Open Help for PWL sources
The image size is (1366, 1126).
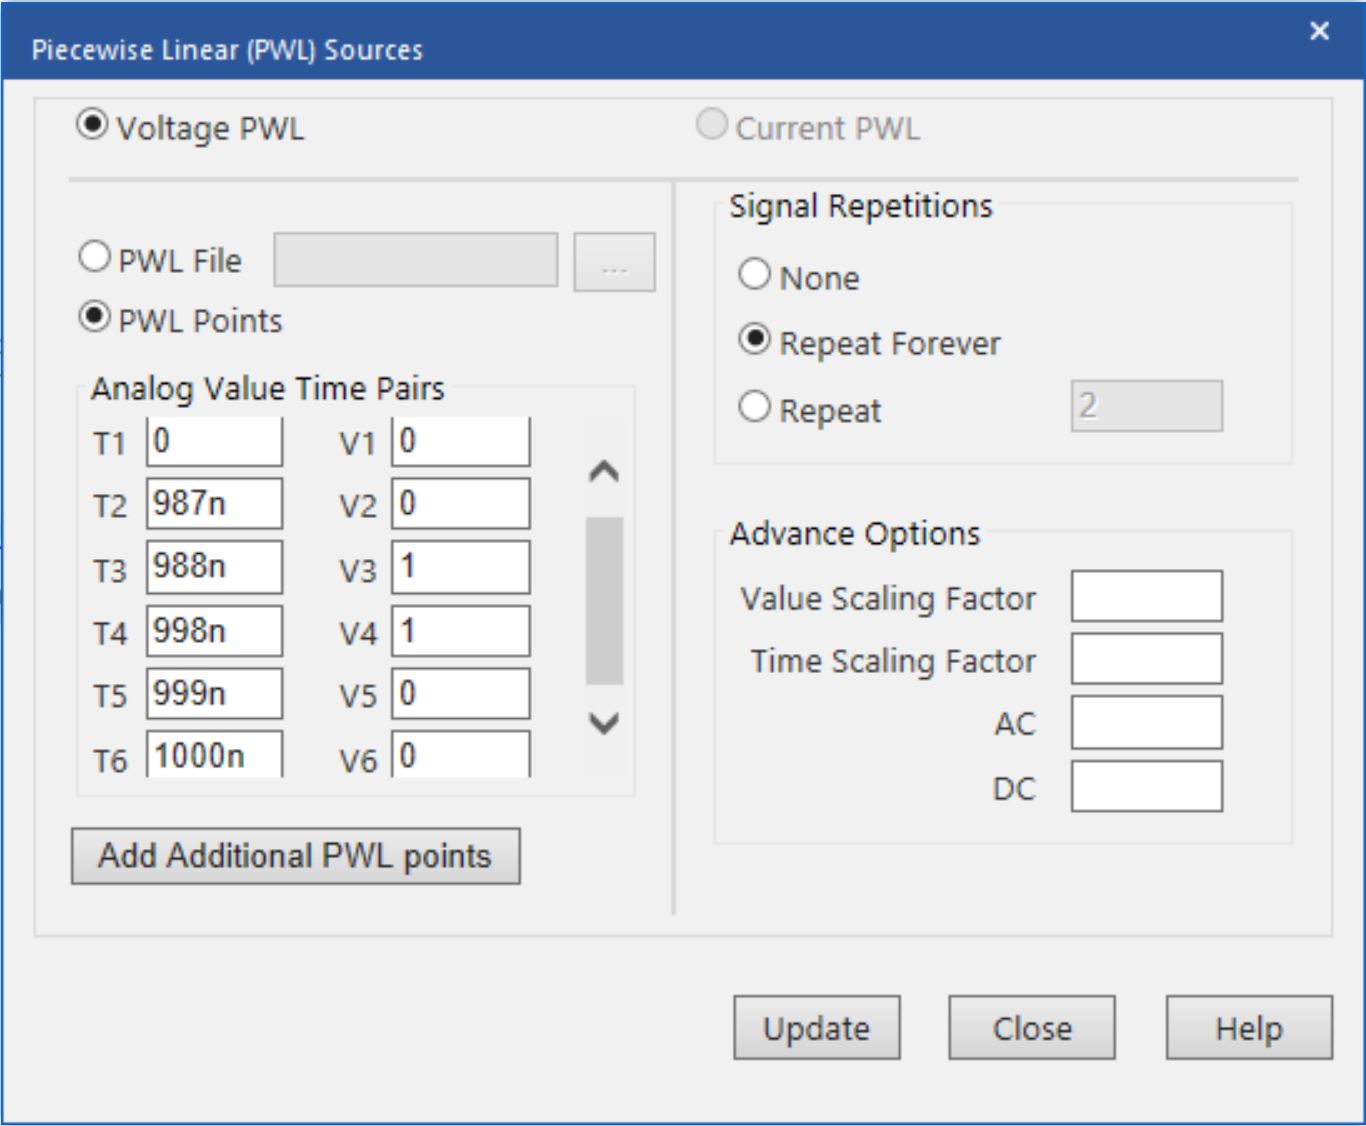tap(1248, 1027)
